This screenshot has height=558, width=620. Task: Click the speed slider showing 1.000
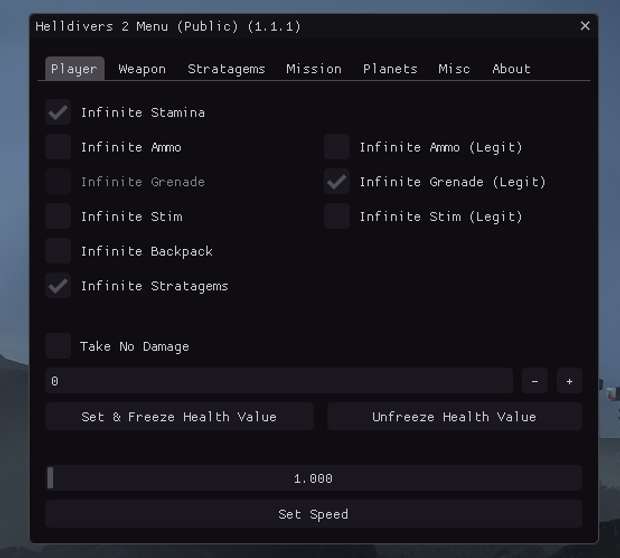pos(314,479)
